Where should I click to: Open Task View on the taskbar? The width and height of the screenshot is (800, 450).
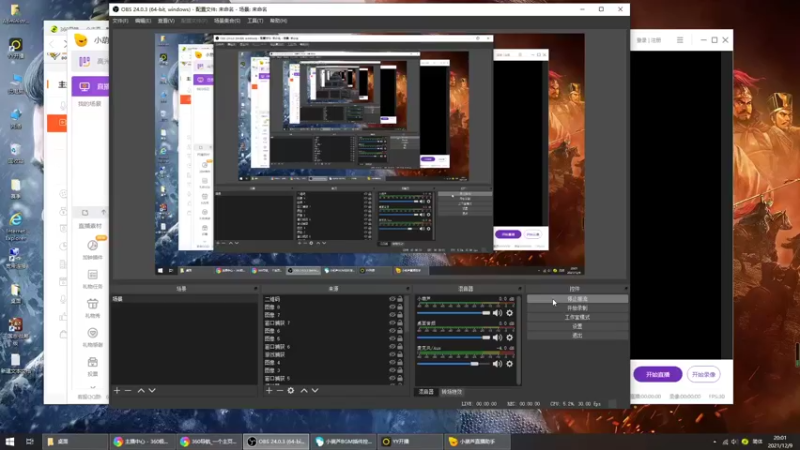[30, 441]
